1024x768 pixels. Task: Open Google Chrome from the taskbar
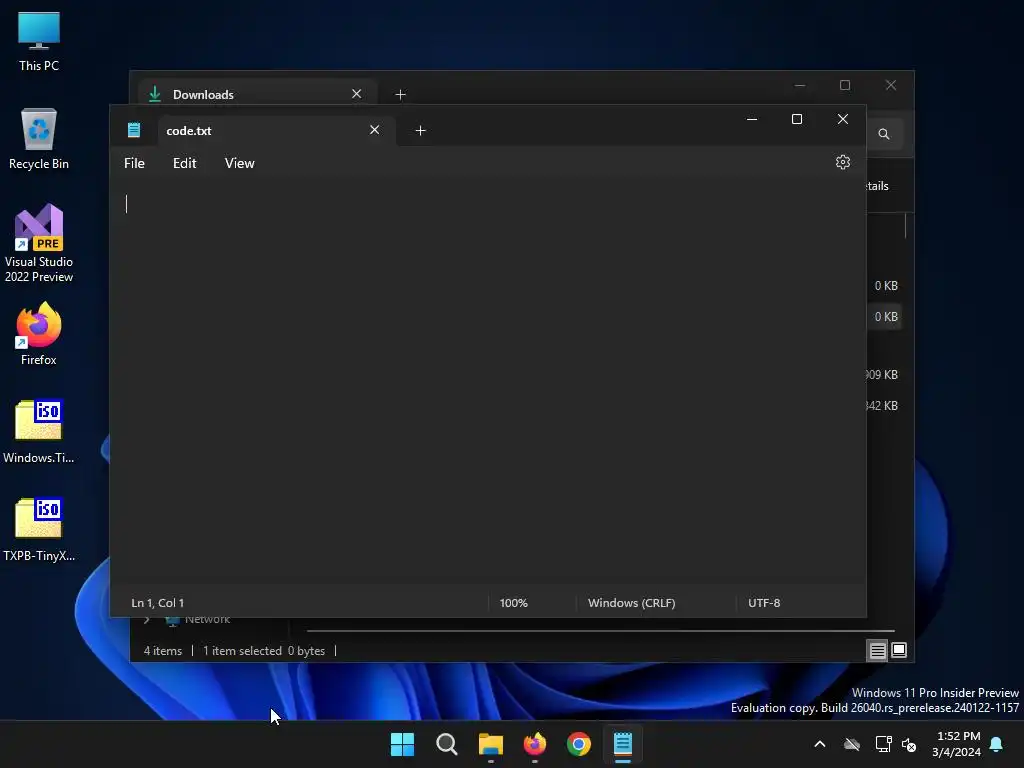pyautogui.click(x=579, y=744)
